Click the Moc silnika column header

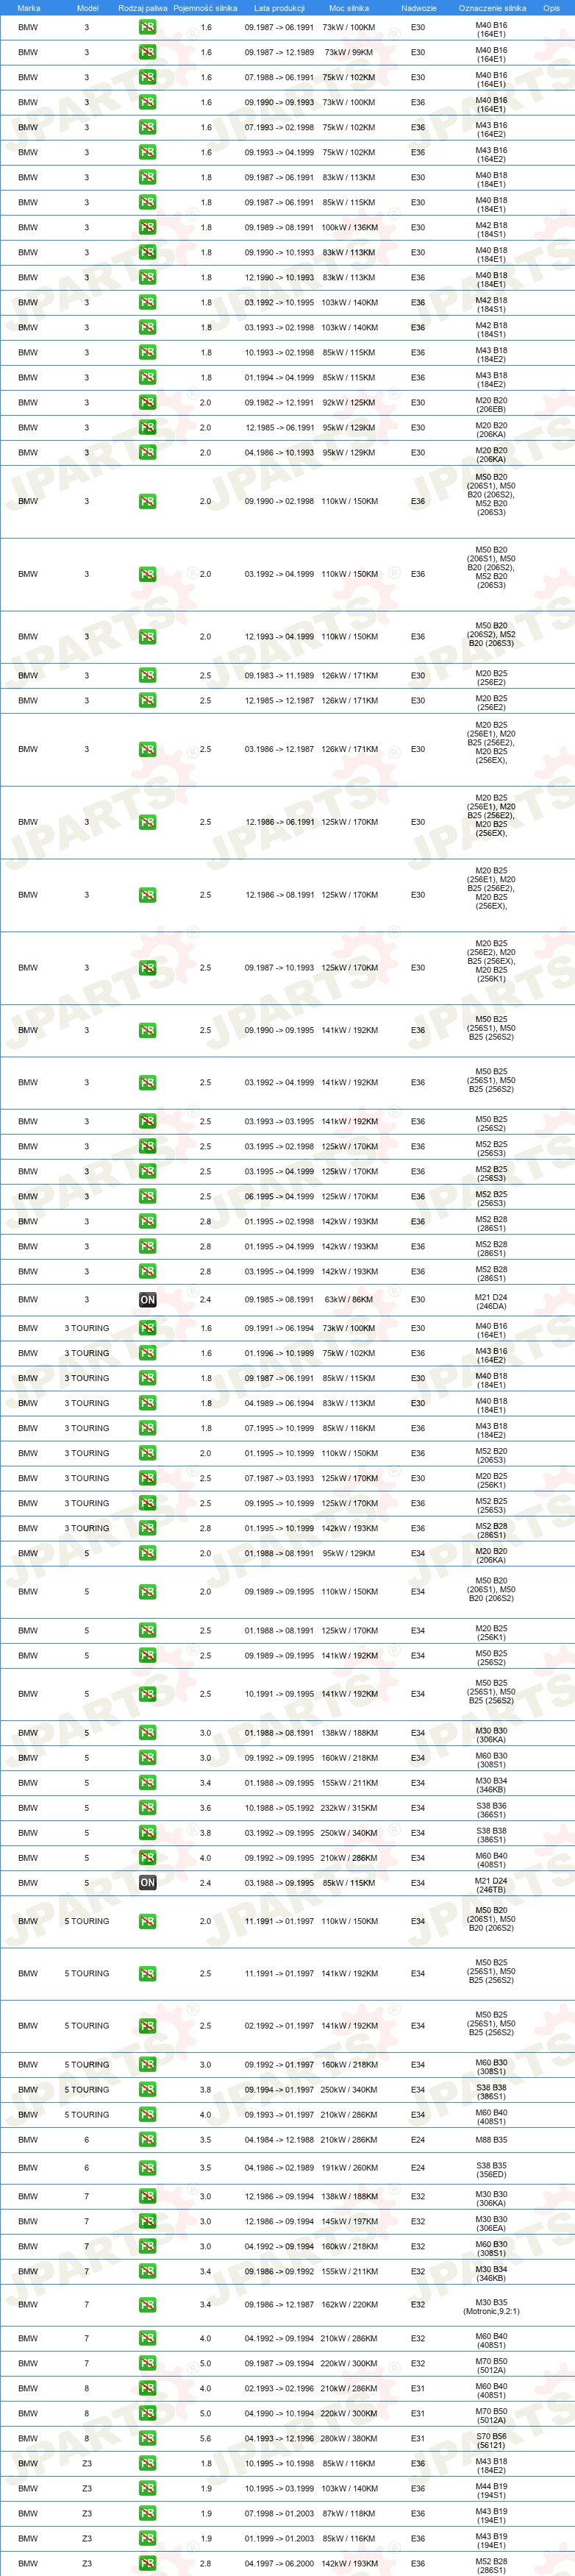(x=349, y=8)
